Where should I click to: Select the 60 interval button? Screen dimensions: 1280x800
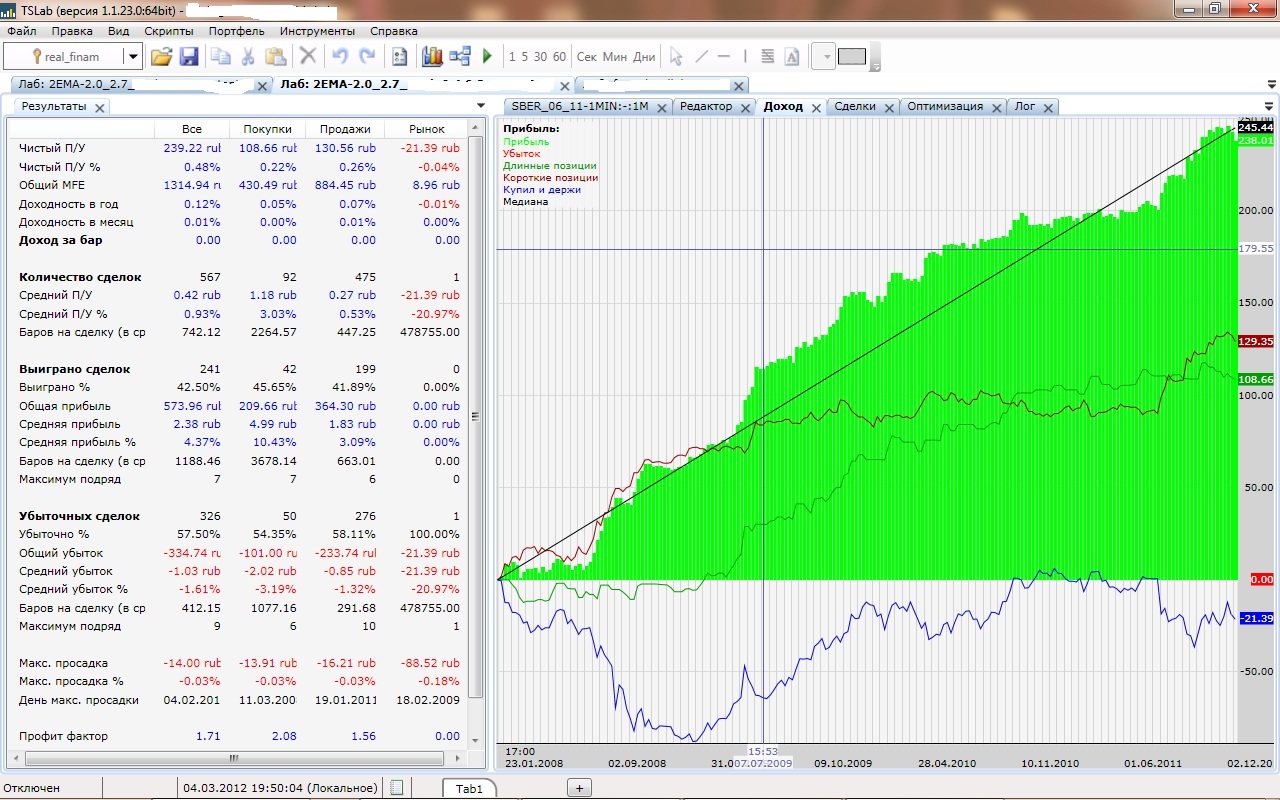559,57
